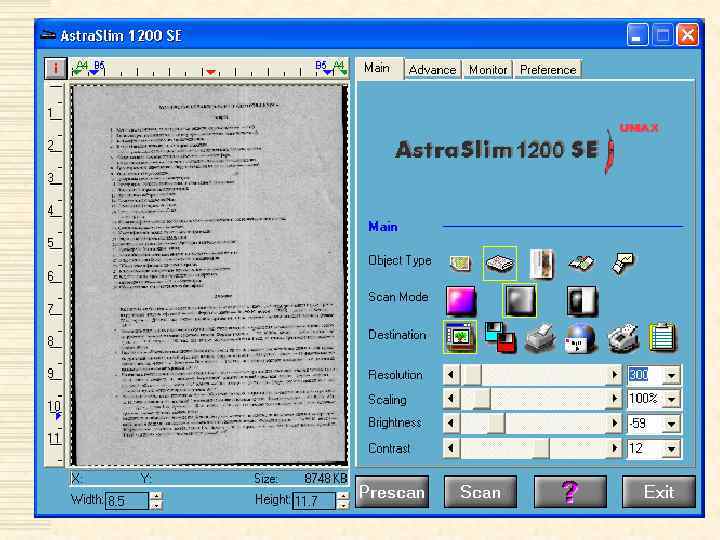Decrease Scaling with left arrow
This screenshot has width=720, height=540.
[451, 399]
